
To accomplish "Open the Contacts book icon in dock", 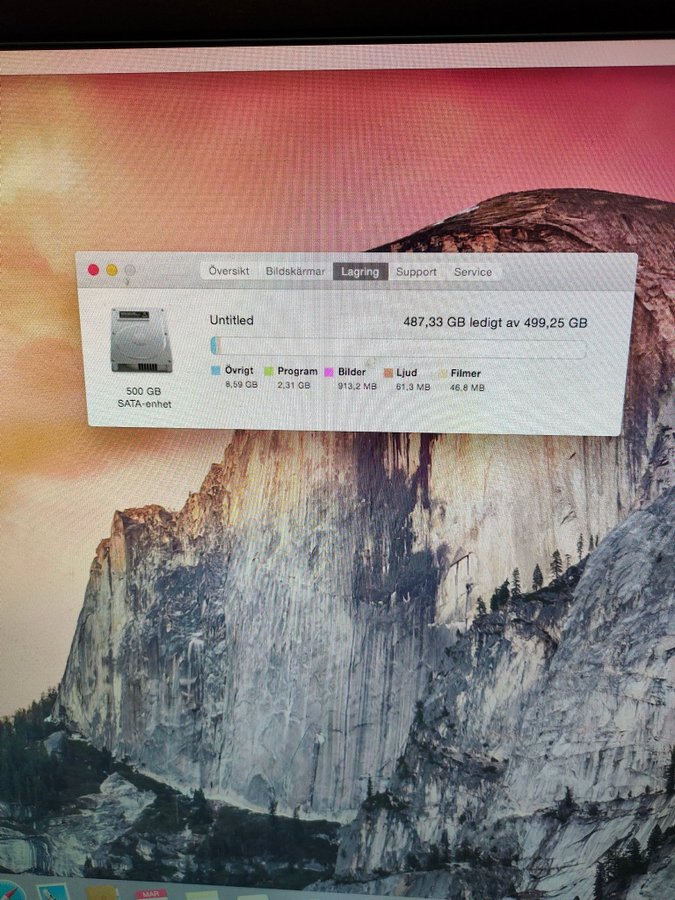I will tap(102, 893).
